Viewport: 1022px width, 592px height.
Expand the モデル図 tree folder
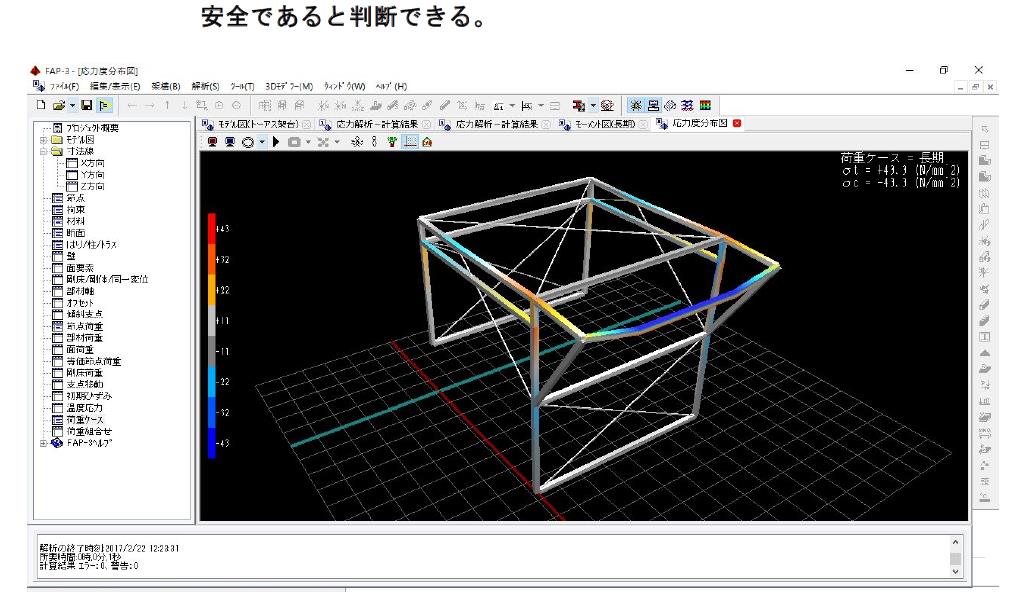point(43,140)
